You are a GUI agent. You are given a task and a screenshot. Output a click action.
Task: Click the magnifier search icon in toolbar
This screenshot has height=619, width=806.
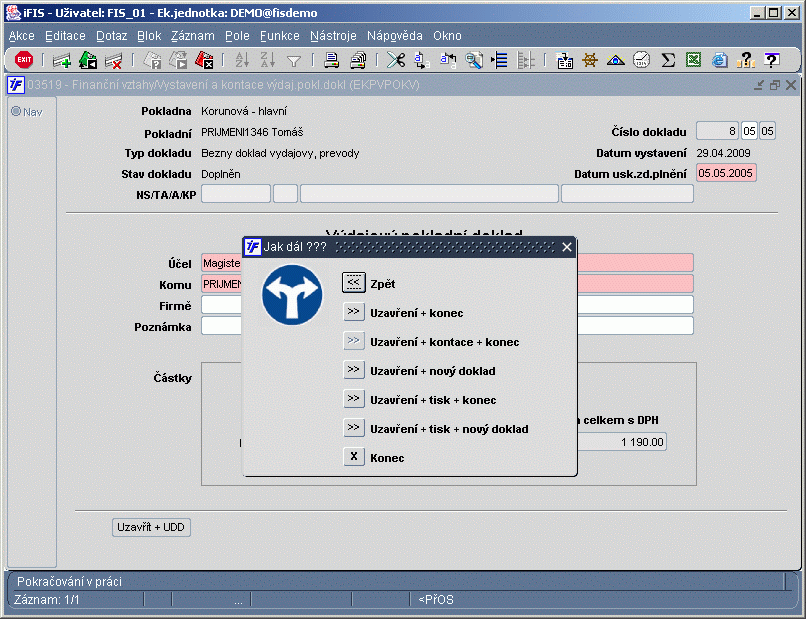[x=473, y=61]
